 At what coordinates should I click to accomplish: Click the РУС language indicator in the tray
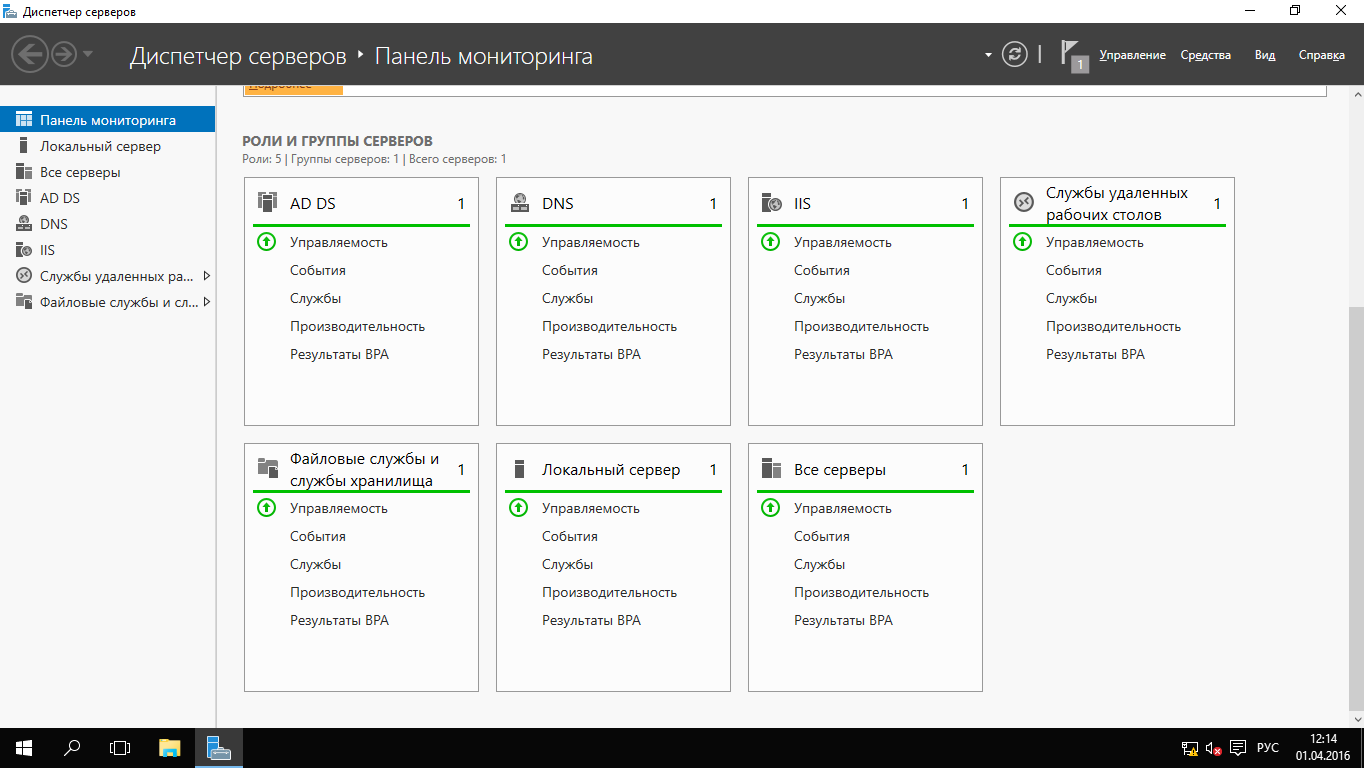pyautogui.click(x=1267, y=747)
